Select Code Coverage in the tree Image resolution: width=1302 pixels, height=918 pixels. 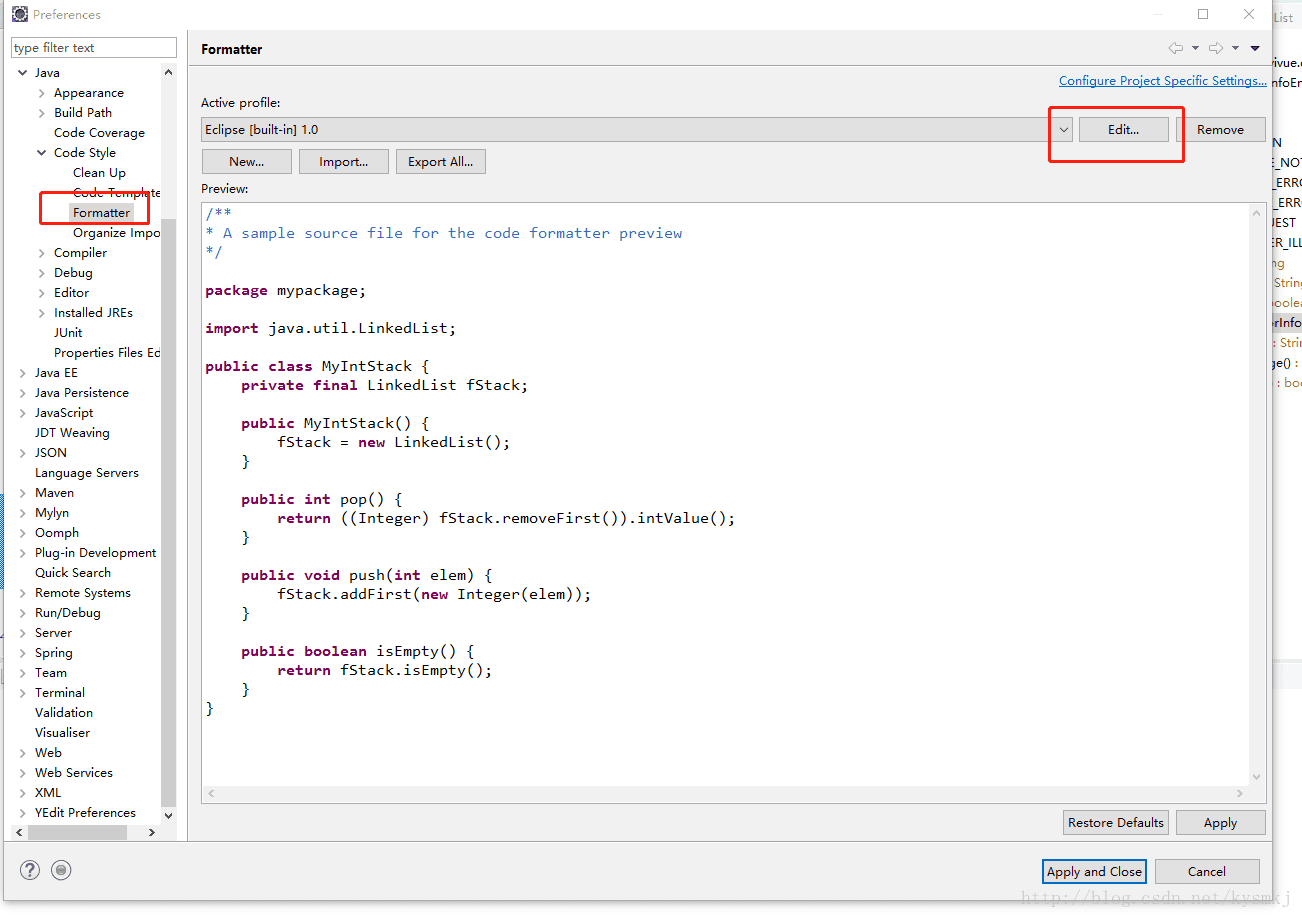point(99,133)
